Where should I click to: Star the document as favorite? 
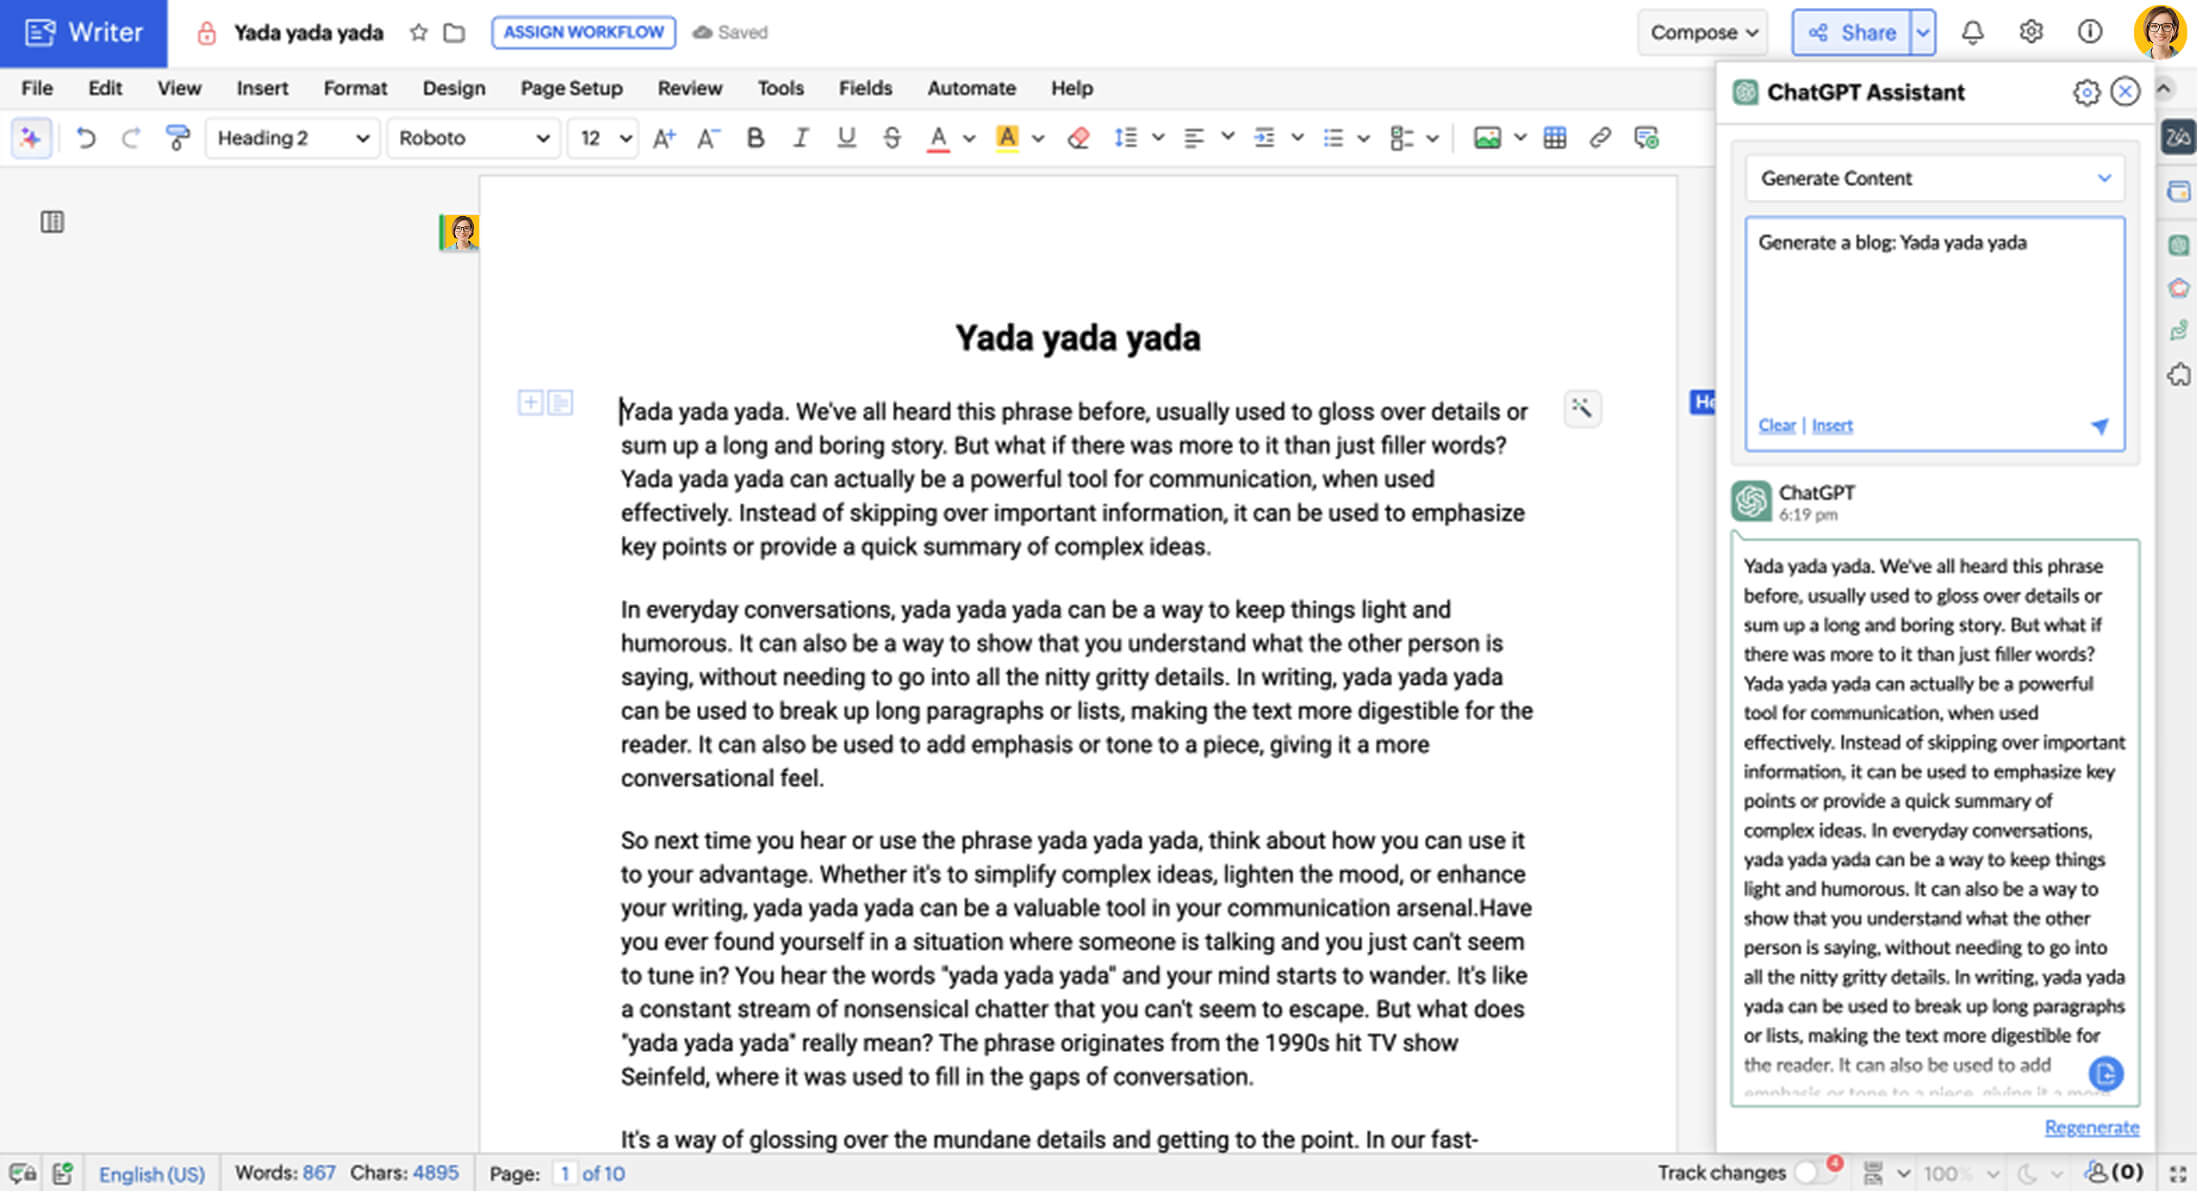(x=419, y=32)
